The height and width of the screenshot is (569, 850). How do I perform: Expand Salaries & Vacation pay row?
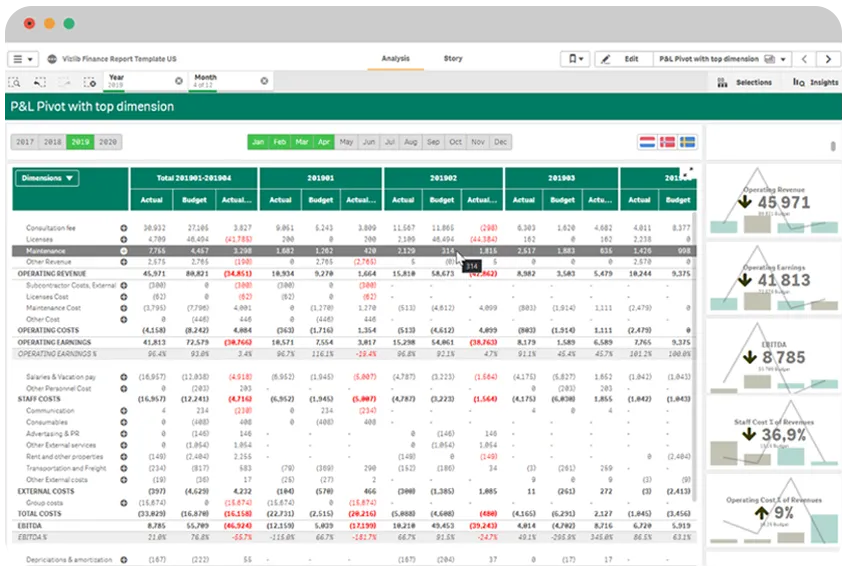124,378
